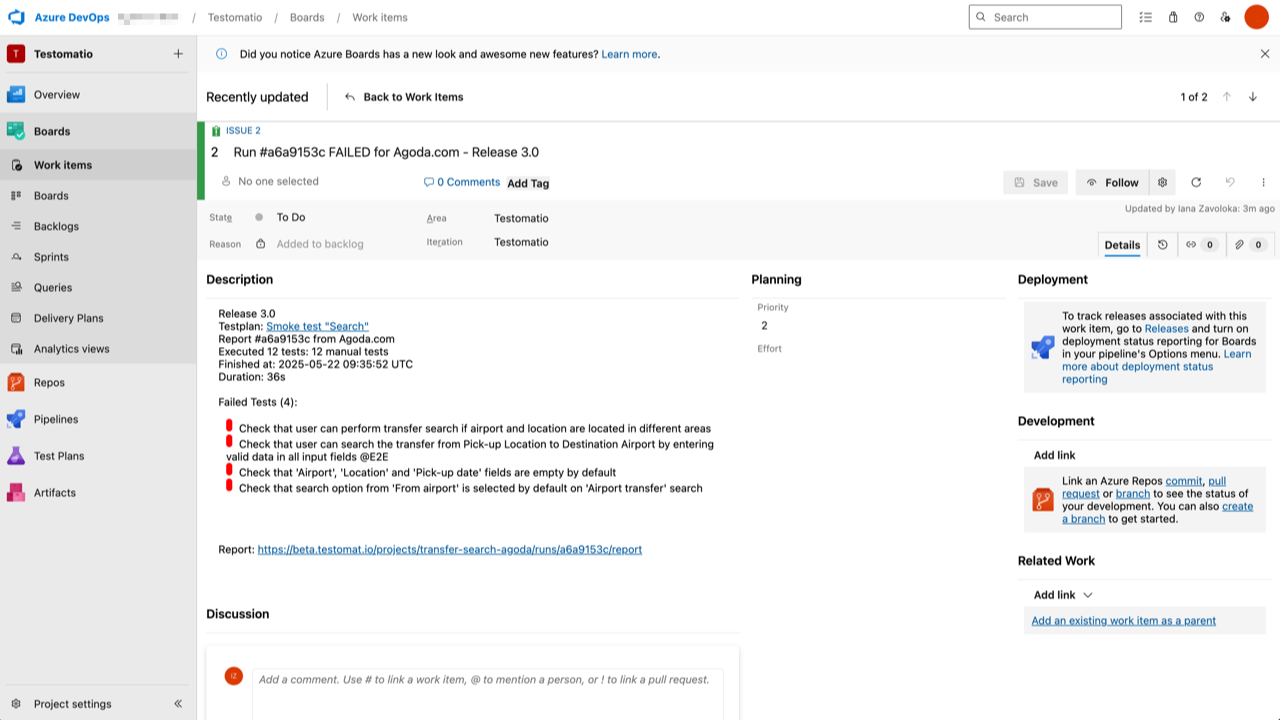Refresh the work item with the reload icon
1280x720 pixels.
click(x=1196, y=182)
